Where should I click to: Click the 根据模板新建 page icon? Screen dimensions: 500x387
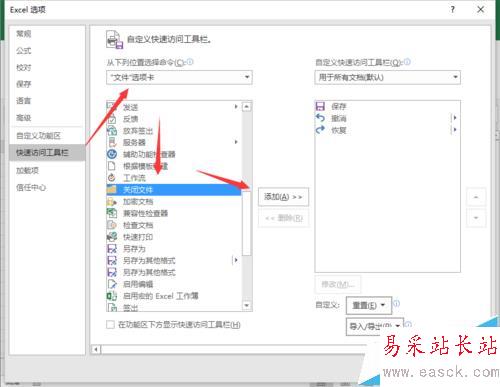112,166
